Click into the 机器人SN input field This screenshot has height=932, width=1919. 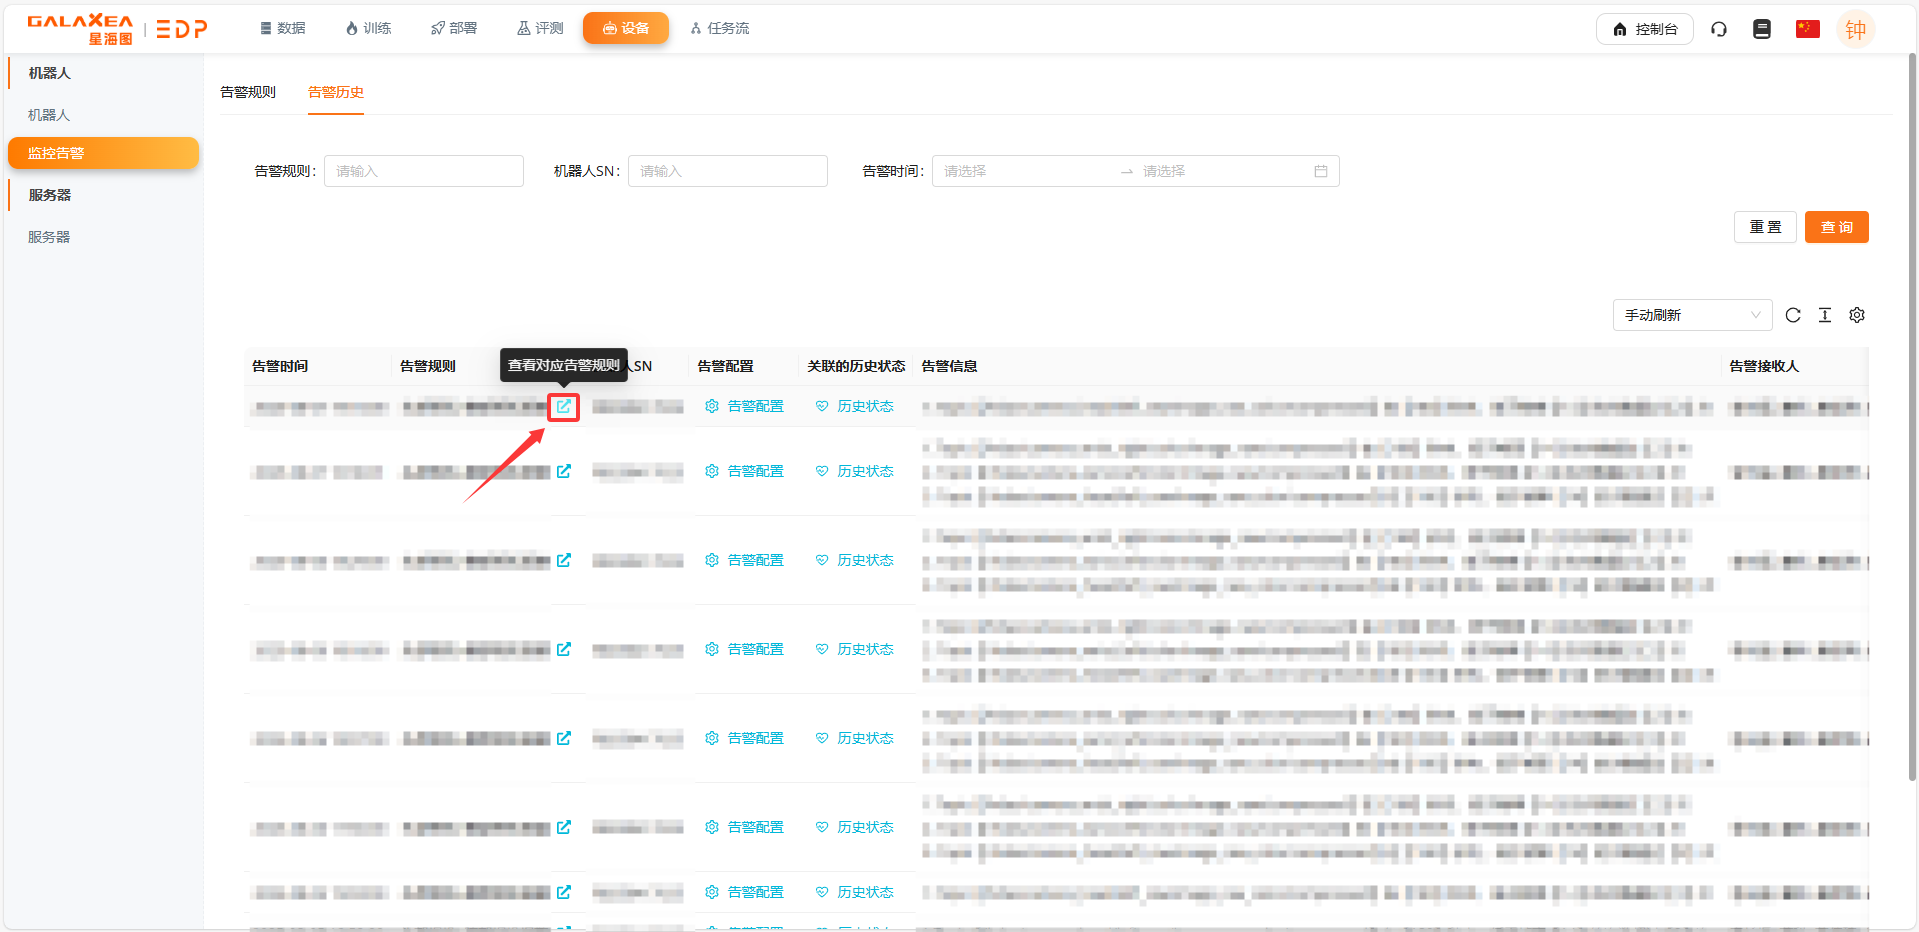727,171
